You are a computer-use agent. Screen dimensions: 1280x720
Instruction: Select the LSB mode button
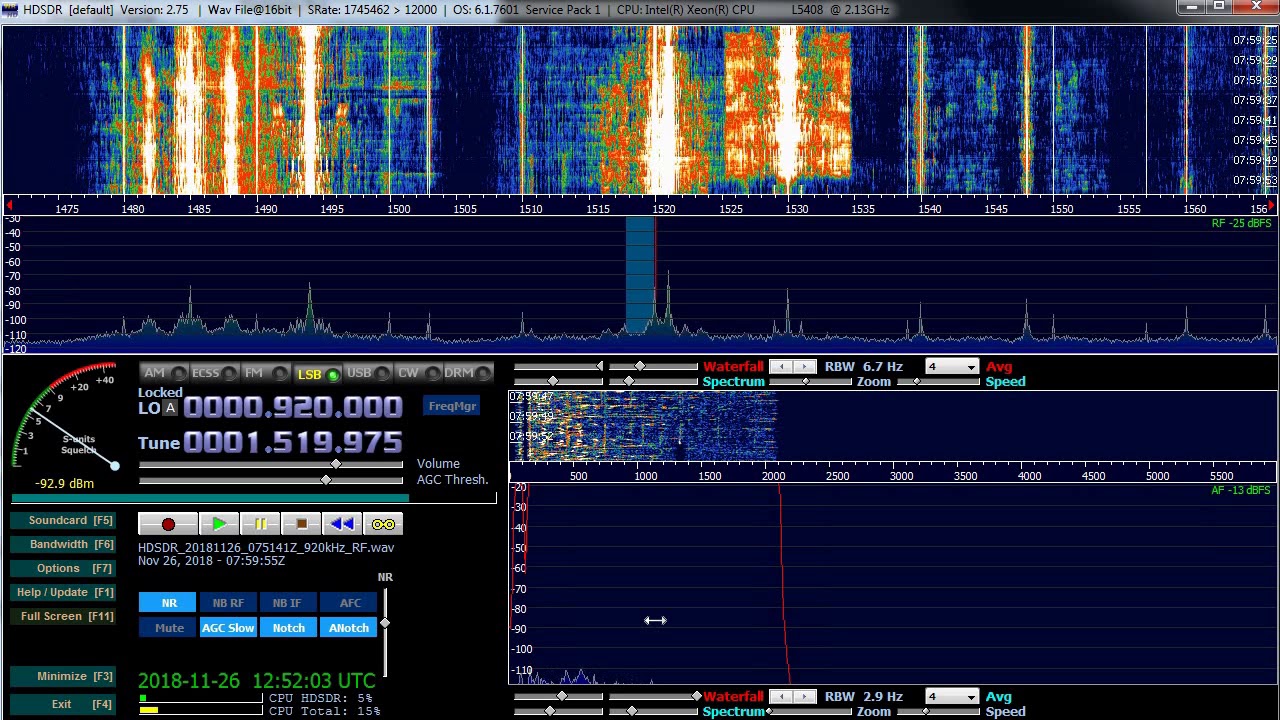[x=317, y=374]
